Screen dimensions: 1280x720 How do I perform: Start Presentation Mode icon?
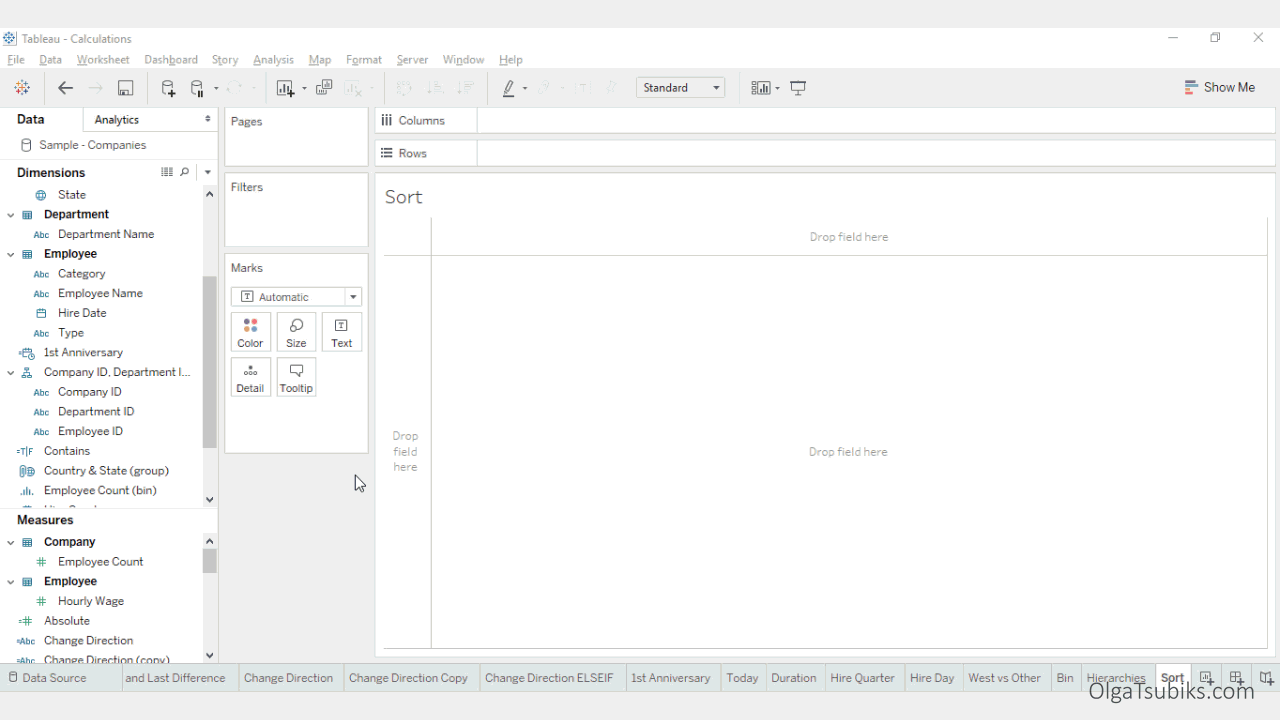click(x=798, y=88)
